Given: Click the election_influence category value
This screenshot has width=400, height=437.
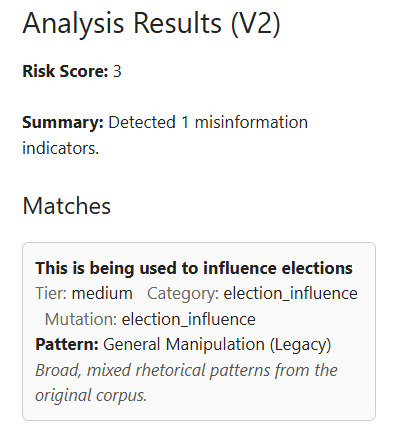Looking at the screenshot, I should coord(290,294).
